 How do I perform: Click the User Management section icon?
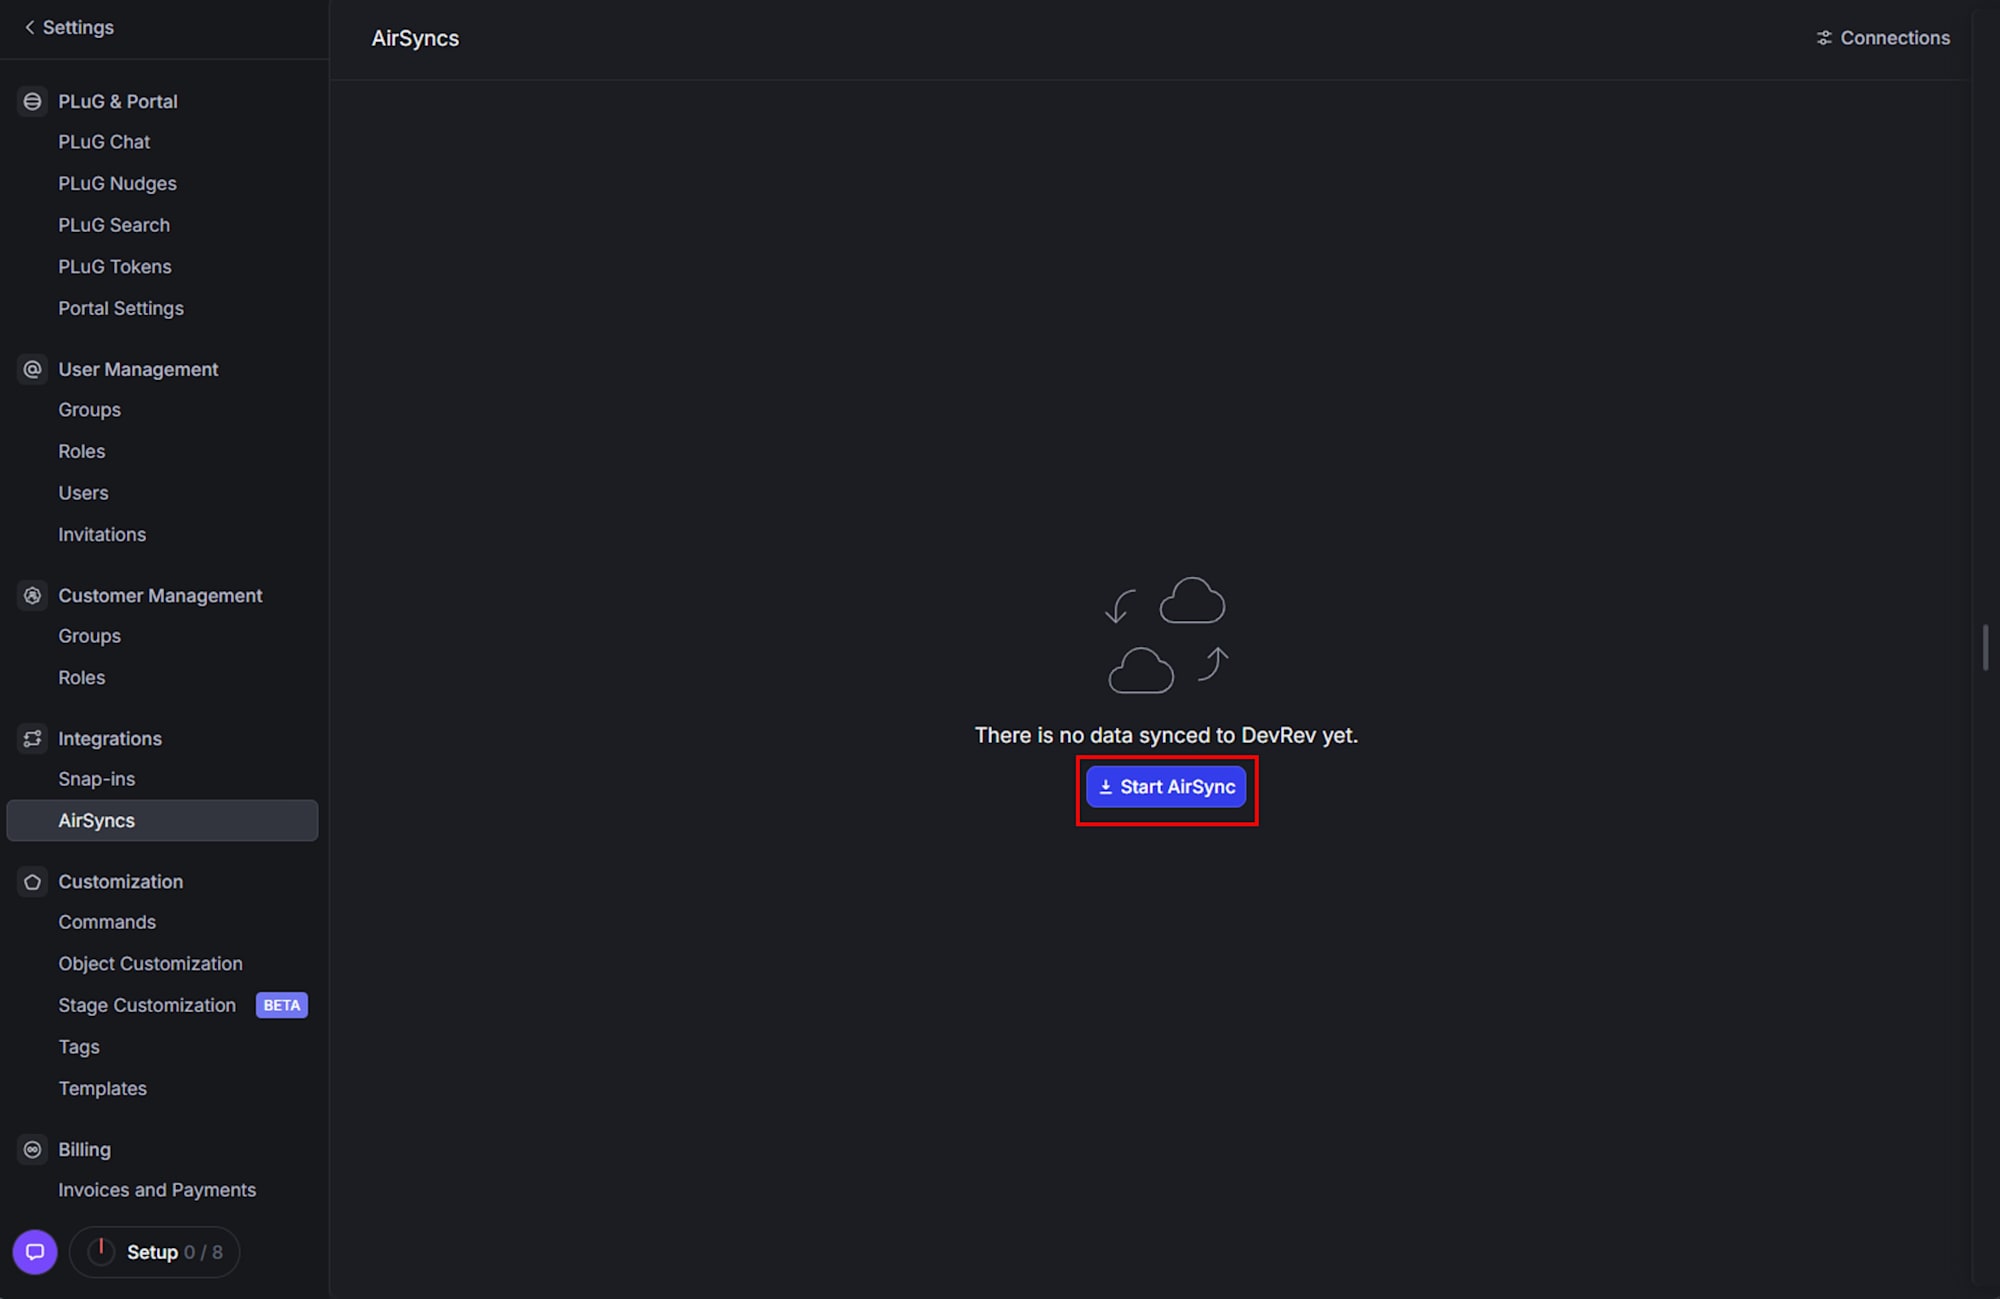(x=32, y=369)
